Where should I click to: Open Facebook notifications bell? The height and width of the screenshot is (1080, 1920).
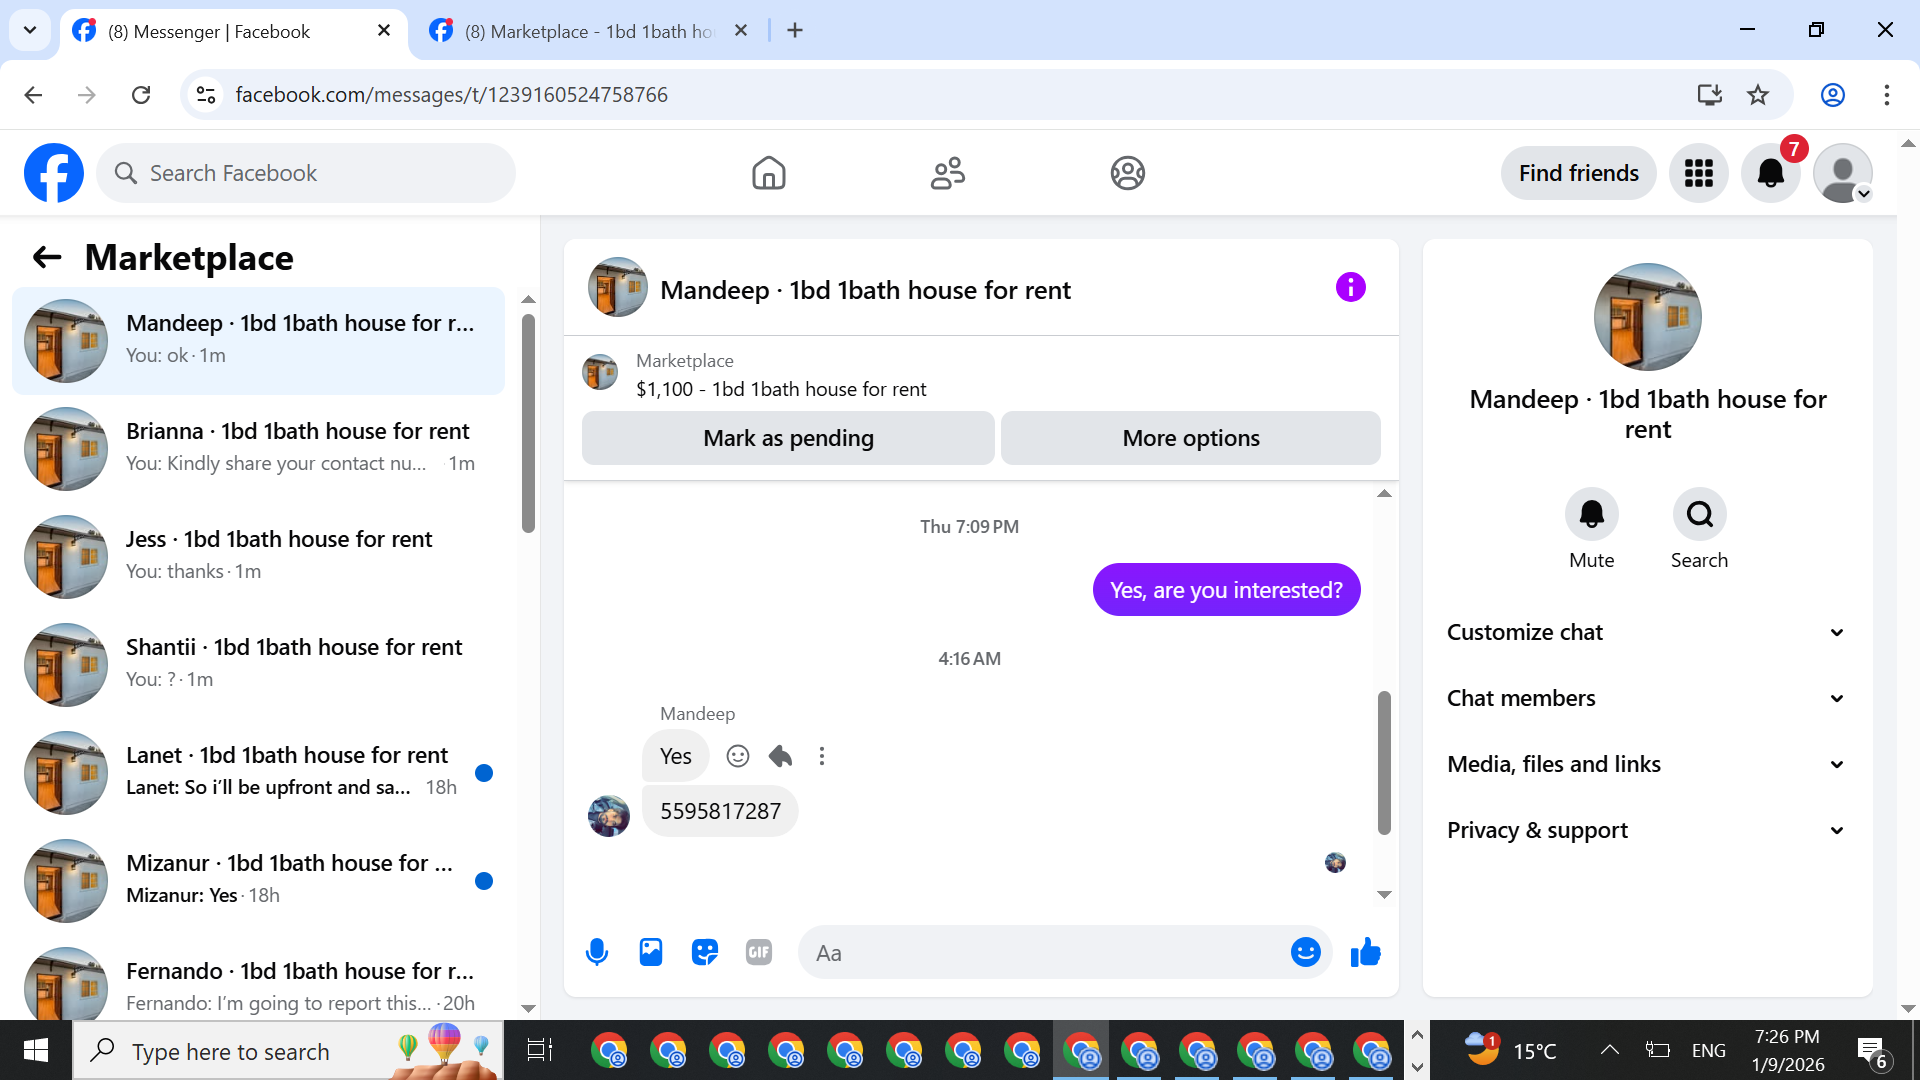[x=1770, y=173]
